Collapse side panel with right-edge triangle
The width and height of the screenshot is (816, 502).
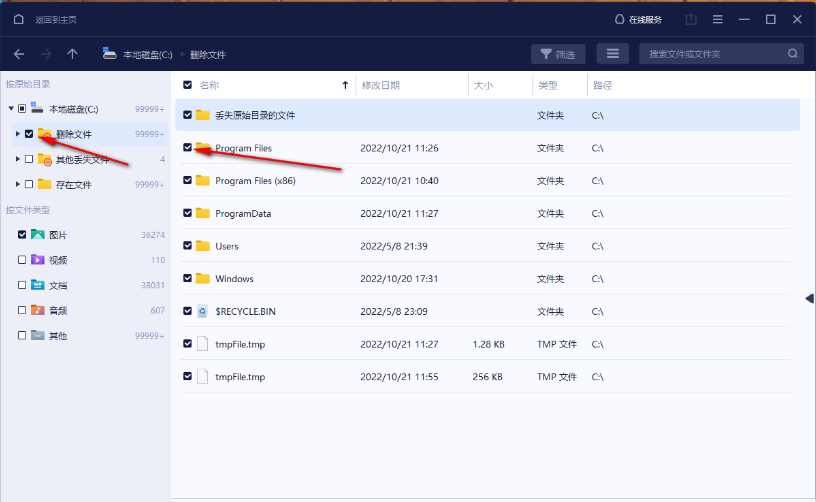coord(809,299)
